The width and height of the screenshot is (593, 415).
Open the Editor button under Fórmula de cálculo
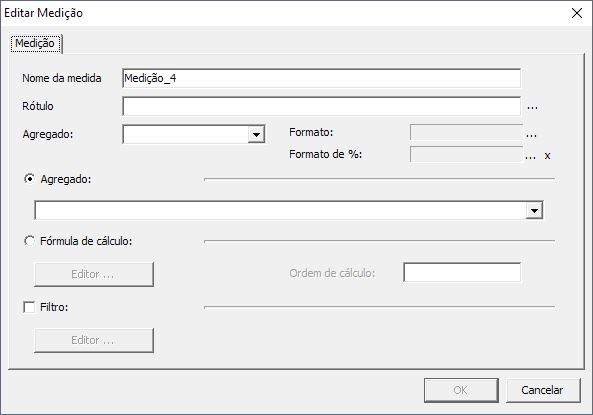(94, 274)
